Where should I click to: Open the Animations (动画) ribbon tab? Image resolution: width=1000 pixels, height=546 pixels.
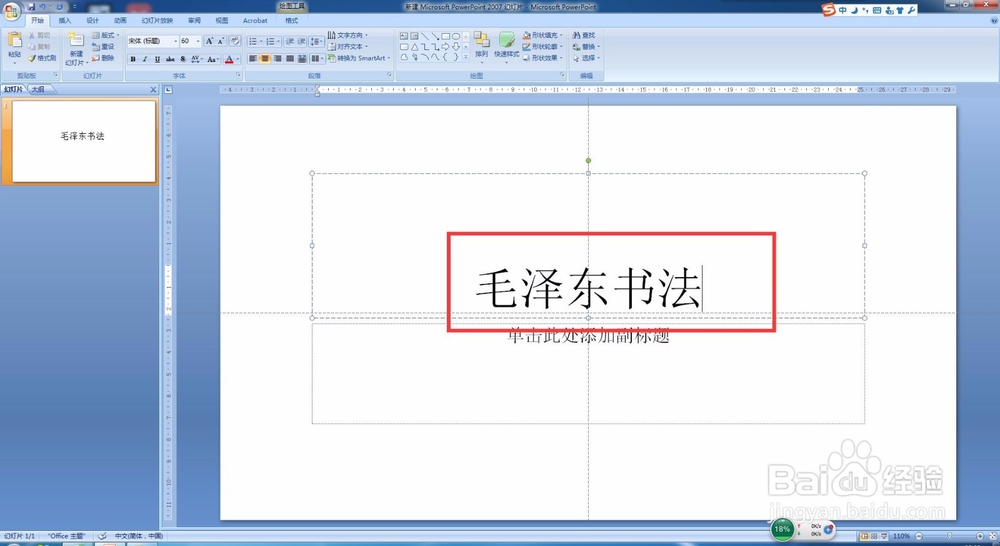click(x=120, y=20)
